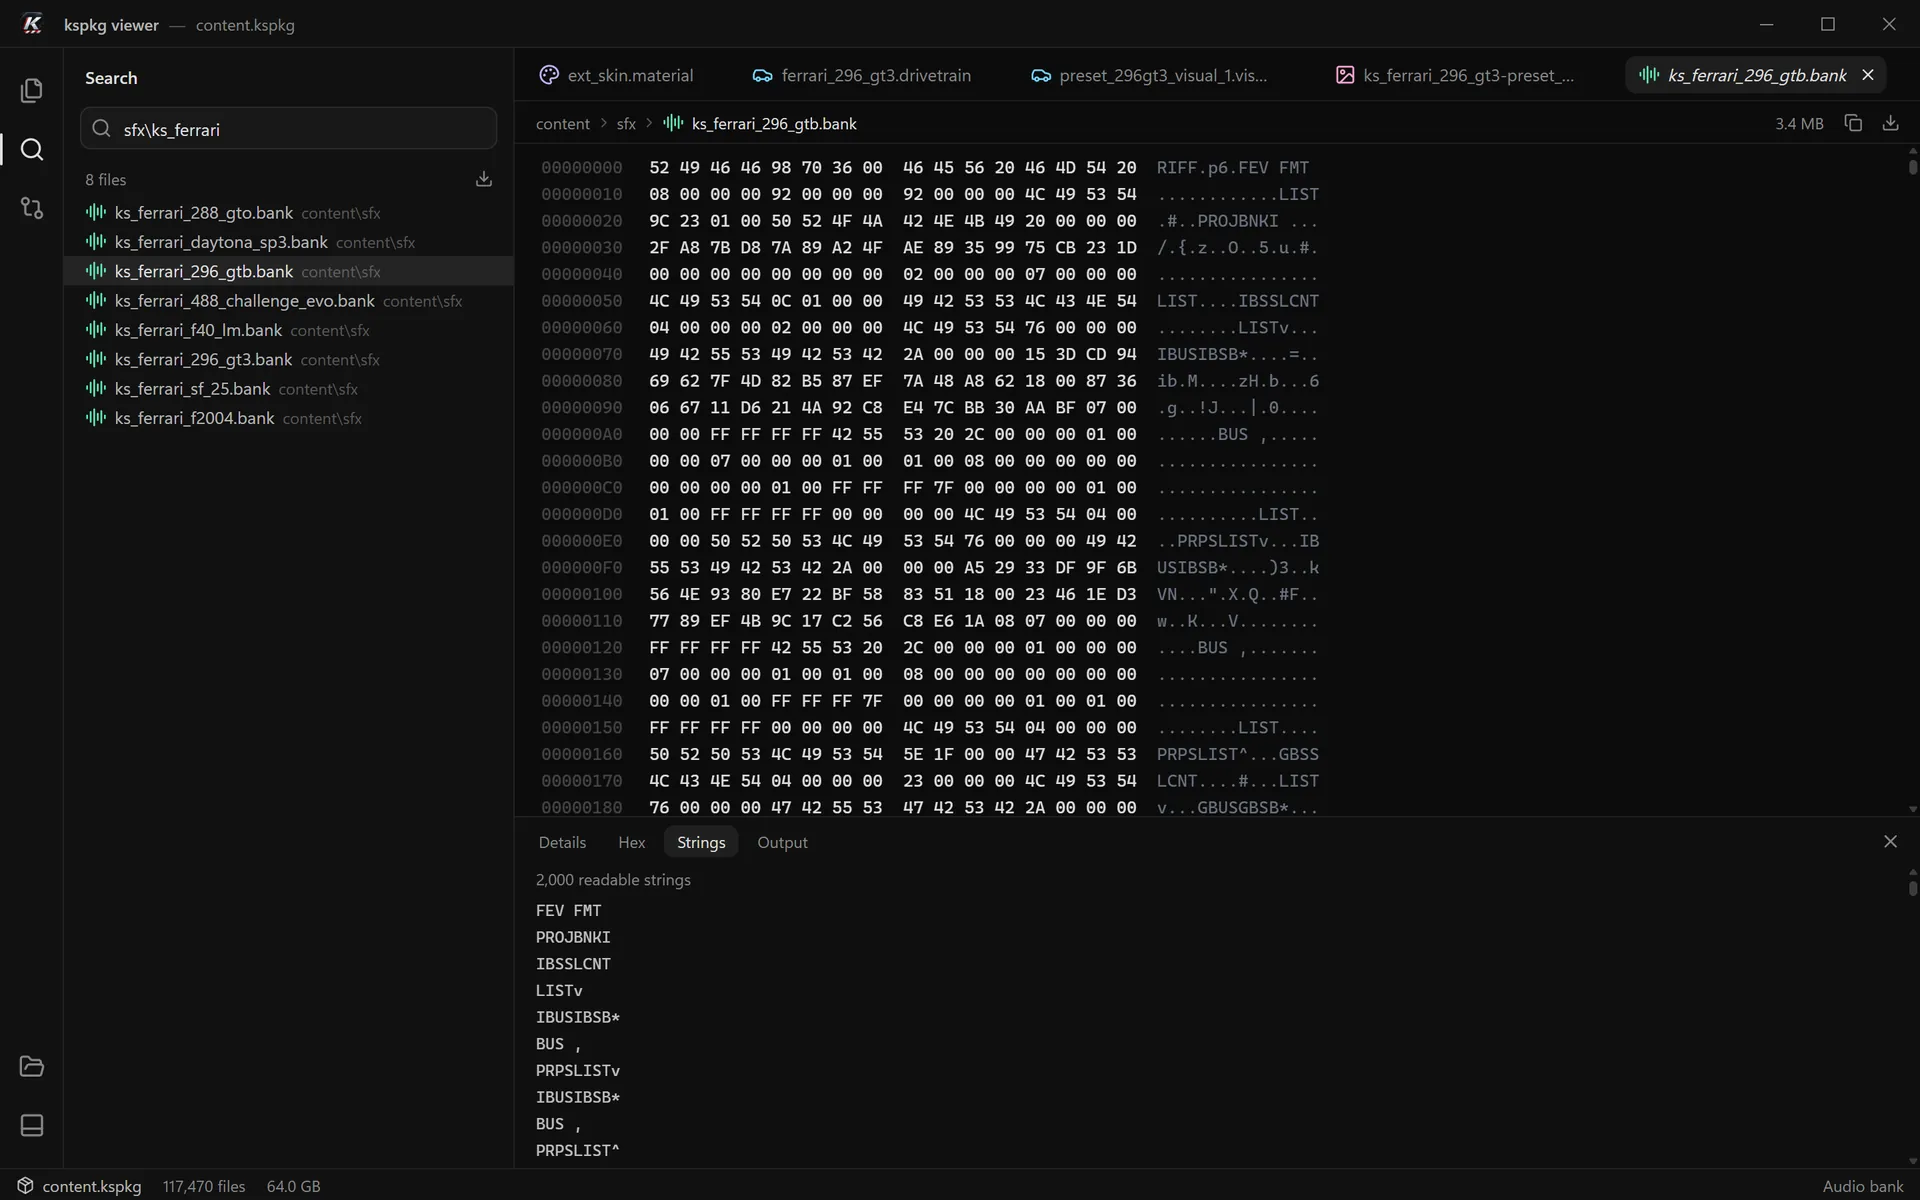Select the Search sidebar icon
Viewport: 1920px width, 1200px height.
(32, 150)
